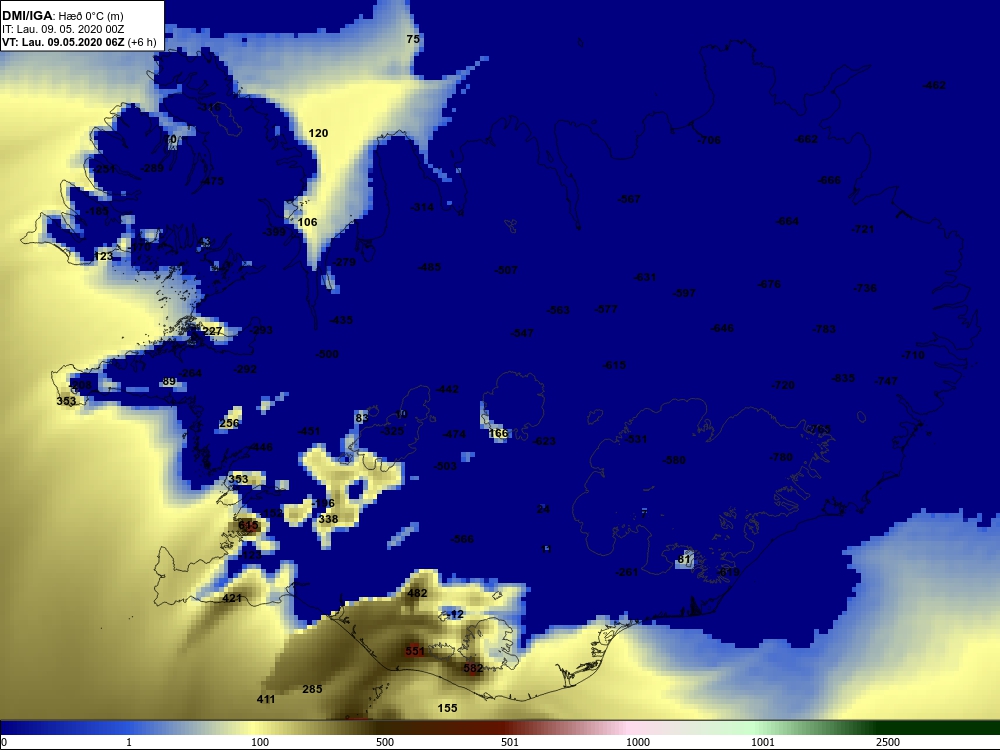Click the map value -615
This screenshot has height=750, width=1000.
tap(614, 365)
